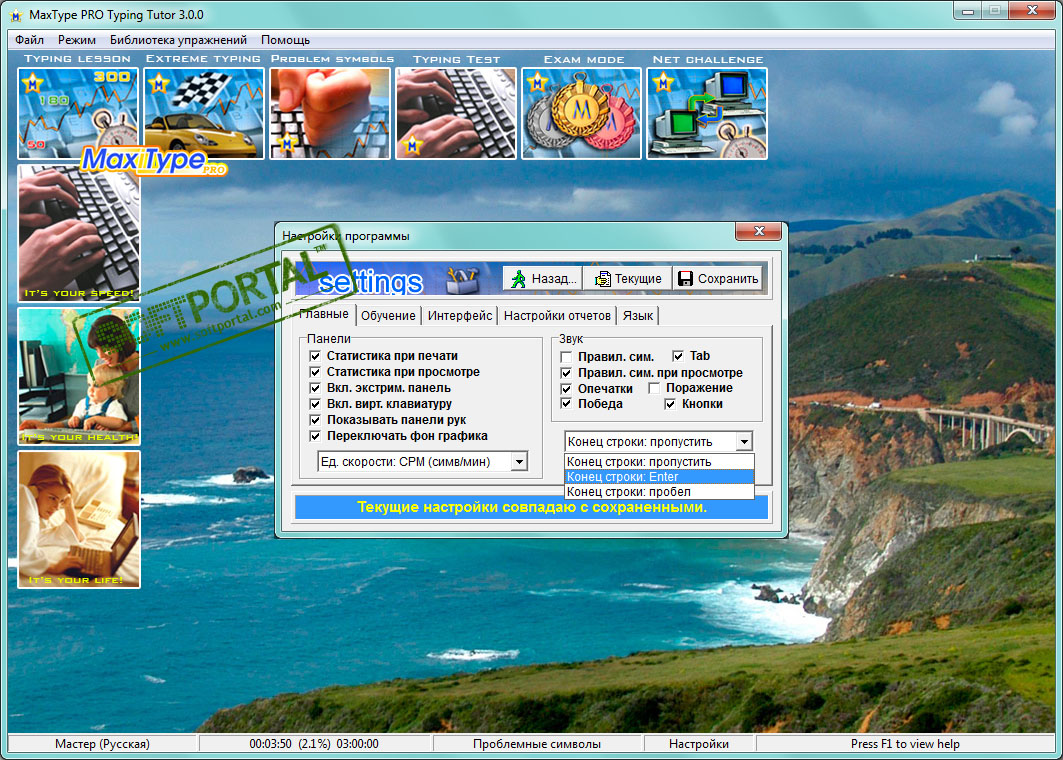The width and height of the screenshot is (1063, 760).
Task: Switch to the Язык tab
Action: coord(638,316)
